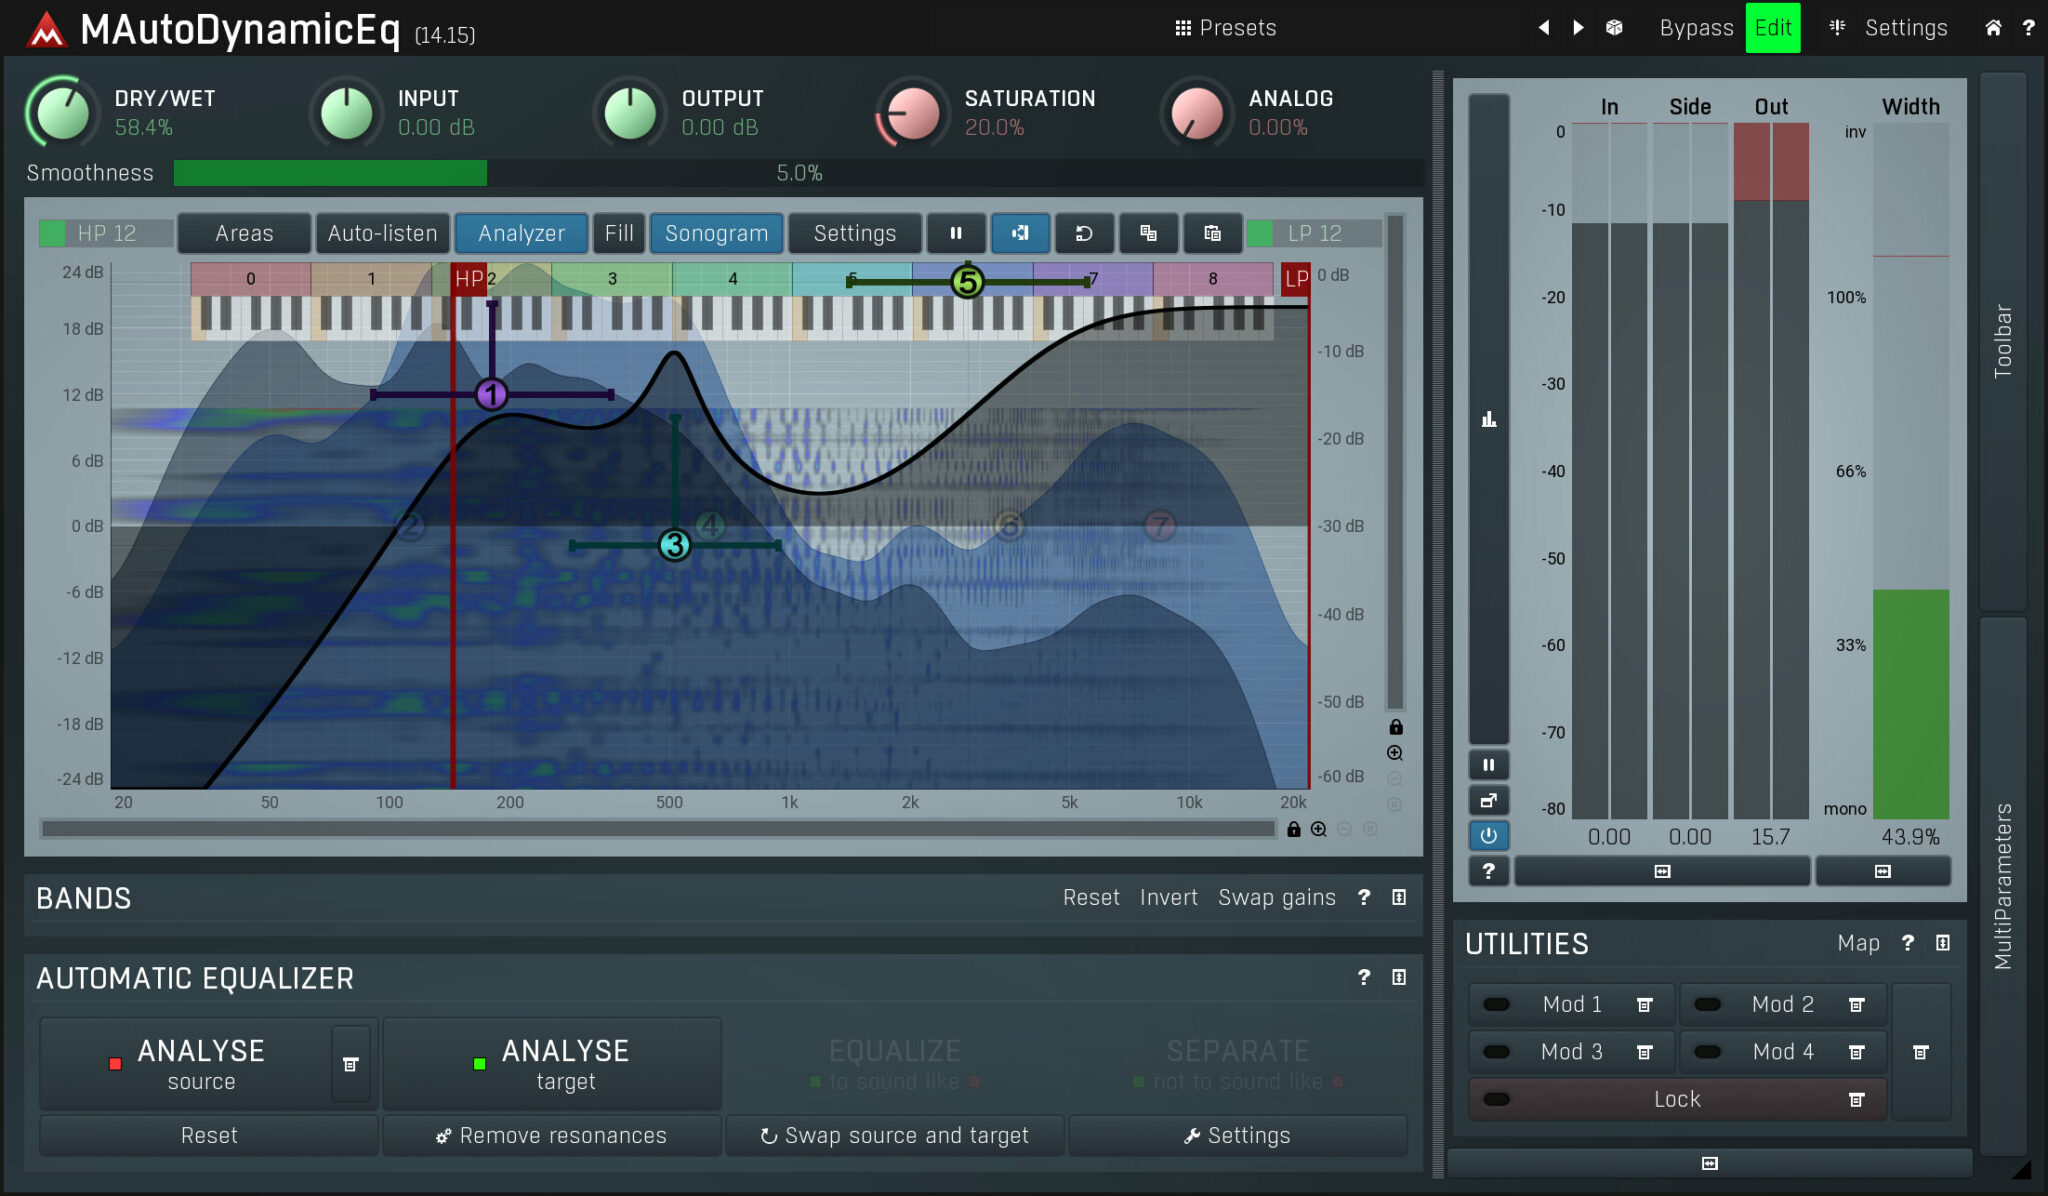The image size is (2048, 1196).
Task: Click the copy EQ curve icon
Action: point(1149,234)
